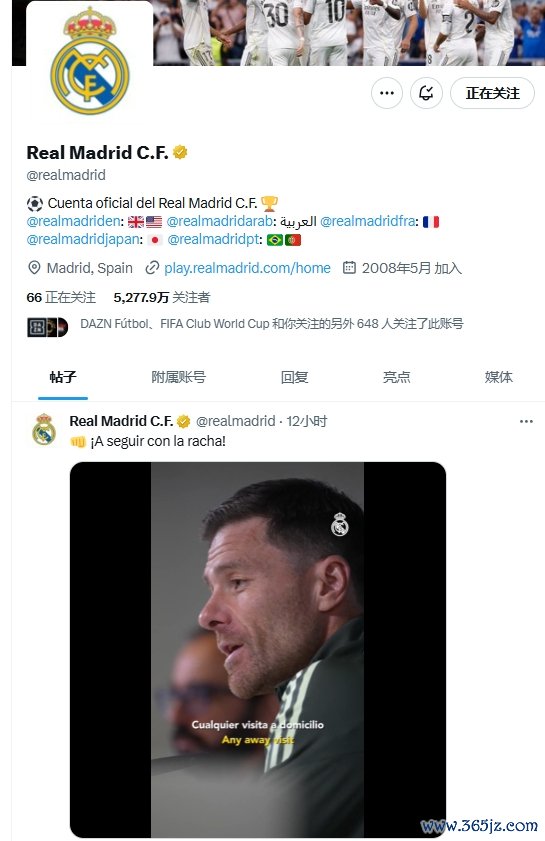
Task: Open the @realmadriden account link
Action: (x=73, y=221)
